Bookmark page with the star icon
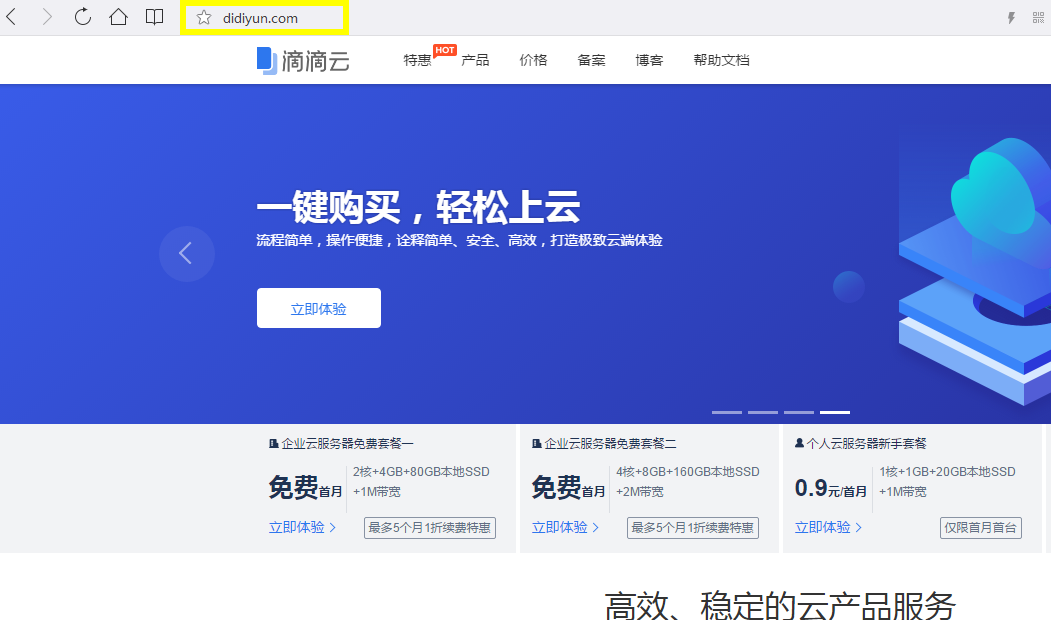Viewport: 1051px width, 620px height. [204, 18]
